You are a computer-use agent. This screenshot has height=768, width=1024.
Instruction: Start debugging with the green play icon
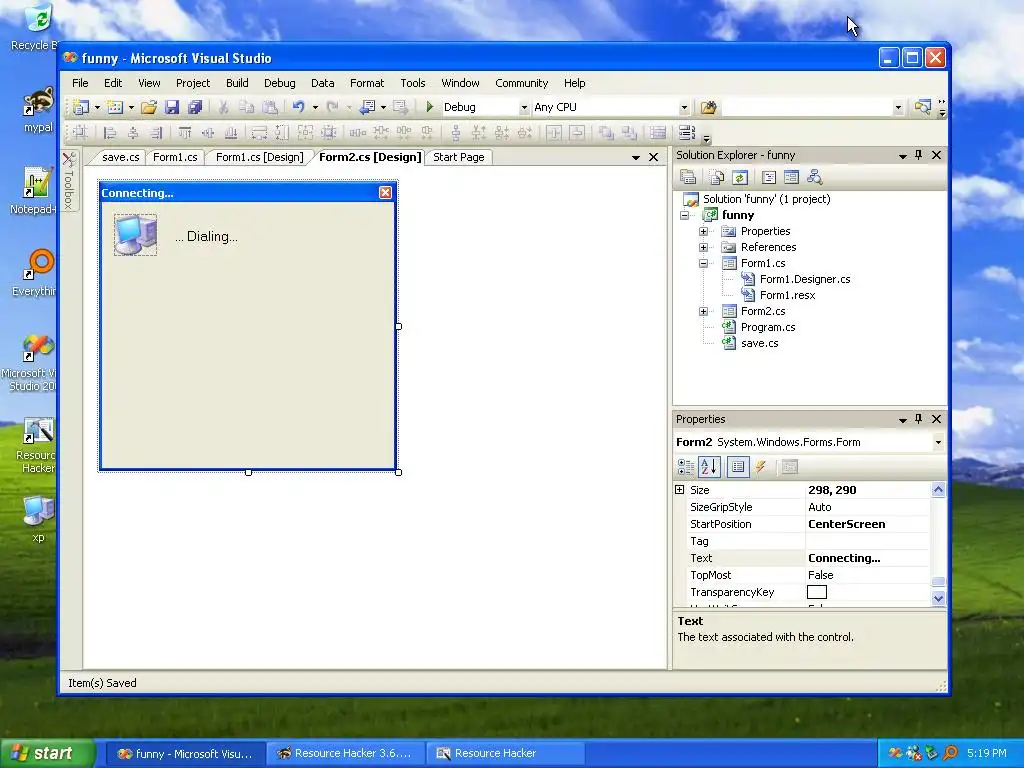(x=430, y=106)
